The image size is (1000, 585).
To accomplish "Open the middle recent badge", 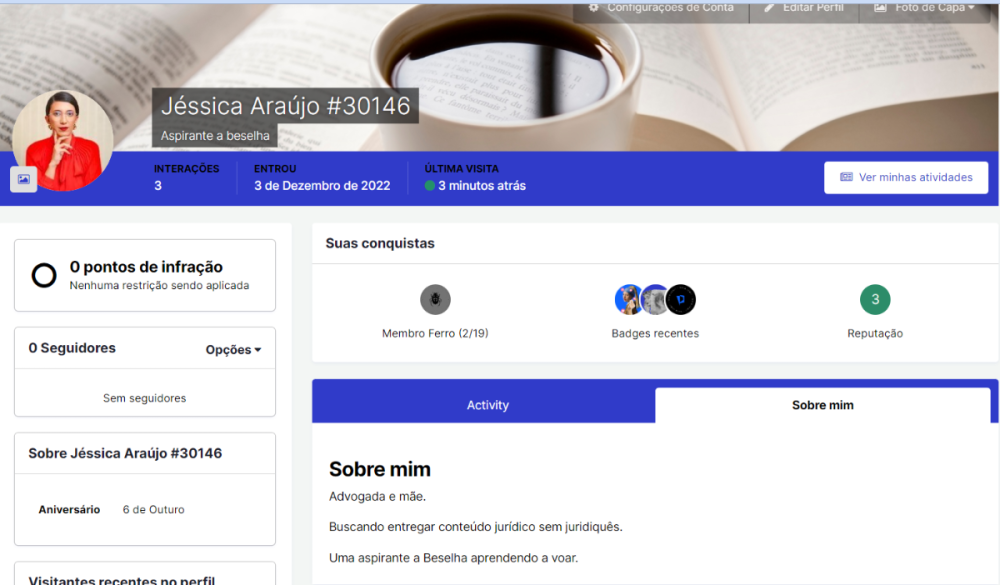I will click(655, 299).
